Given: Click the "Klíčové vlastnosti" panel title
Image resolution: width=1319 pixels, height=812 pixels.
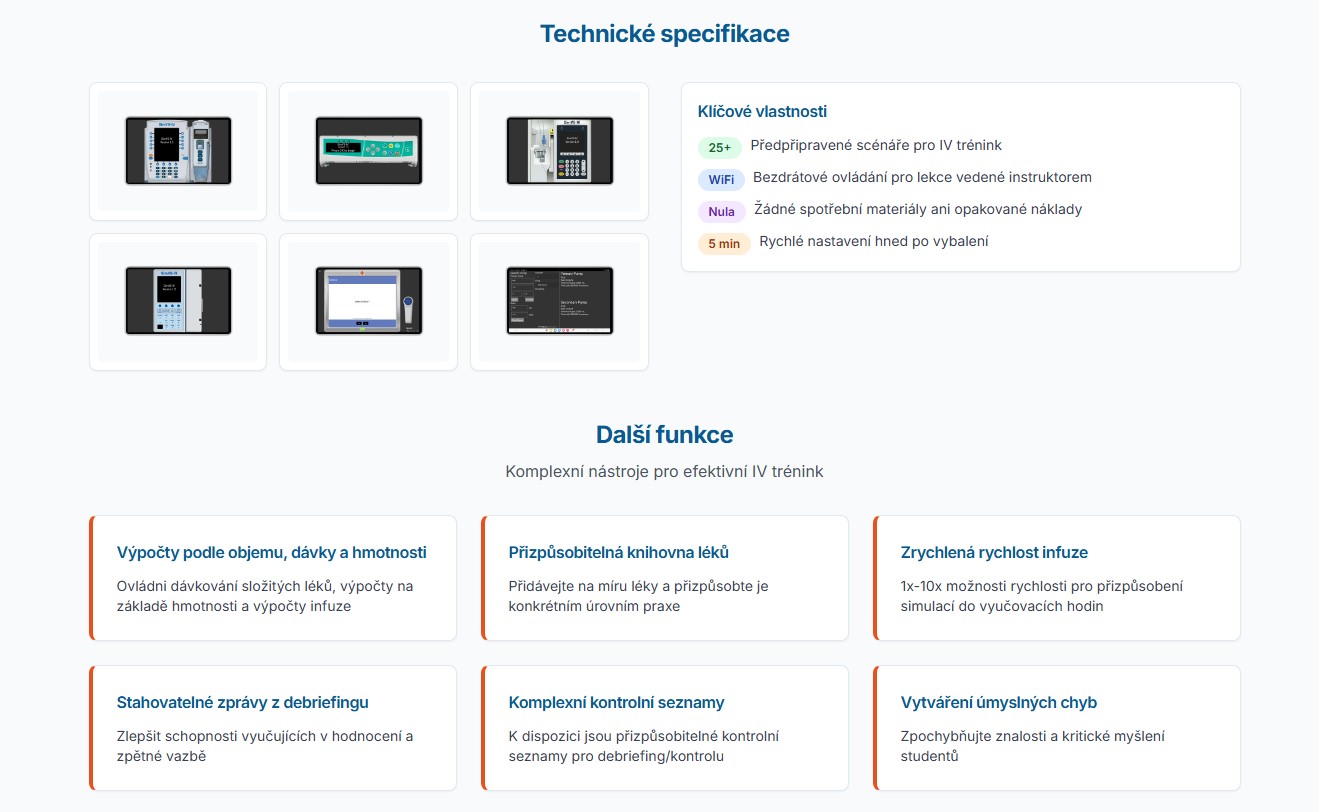Looking at the screenshot, I should click(762, 112).
